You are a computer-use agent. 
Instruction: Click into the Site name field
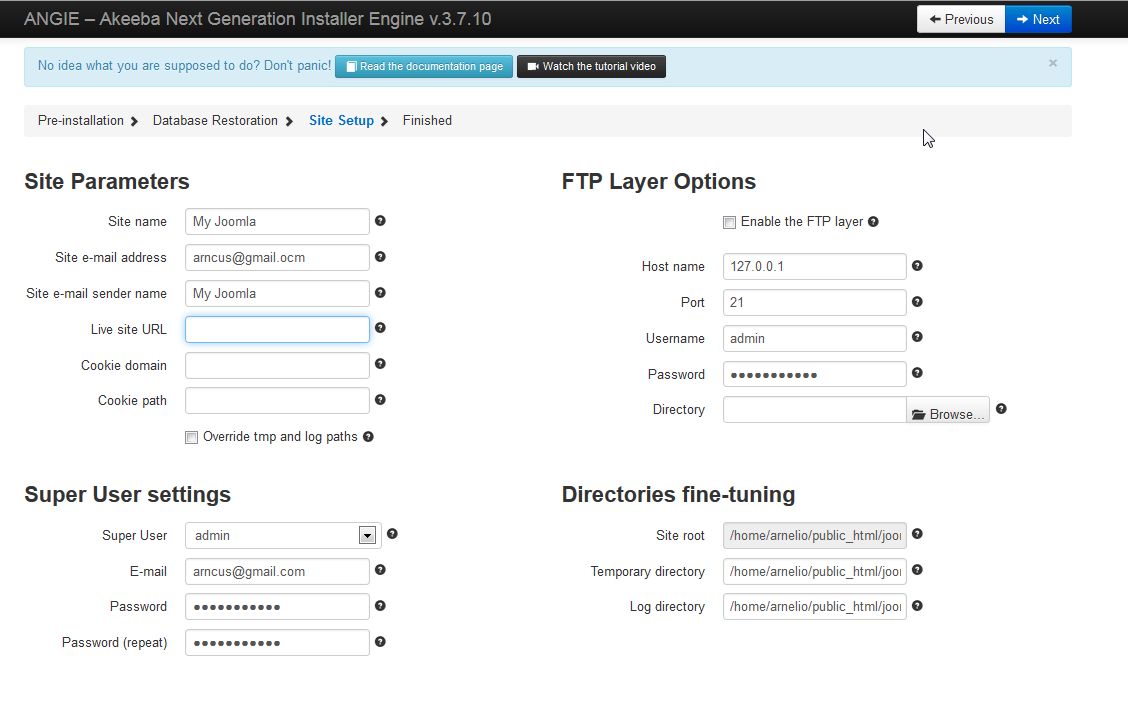coord(277,222)
